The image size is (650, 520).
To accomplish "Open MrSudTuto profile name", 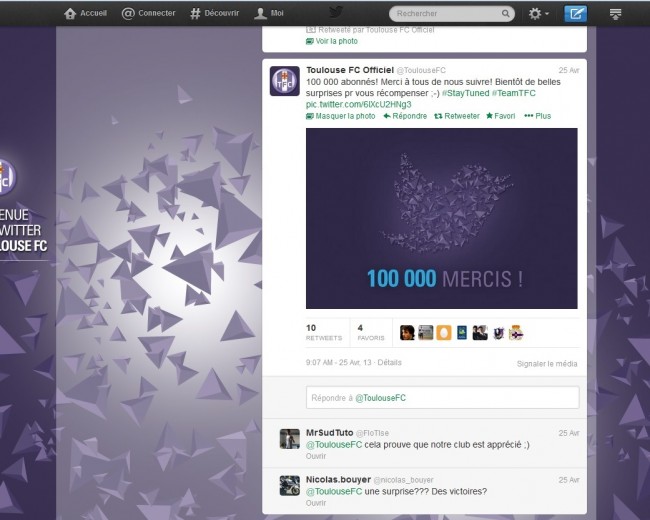I will point(330,433).
